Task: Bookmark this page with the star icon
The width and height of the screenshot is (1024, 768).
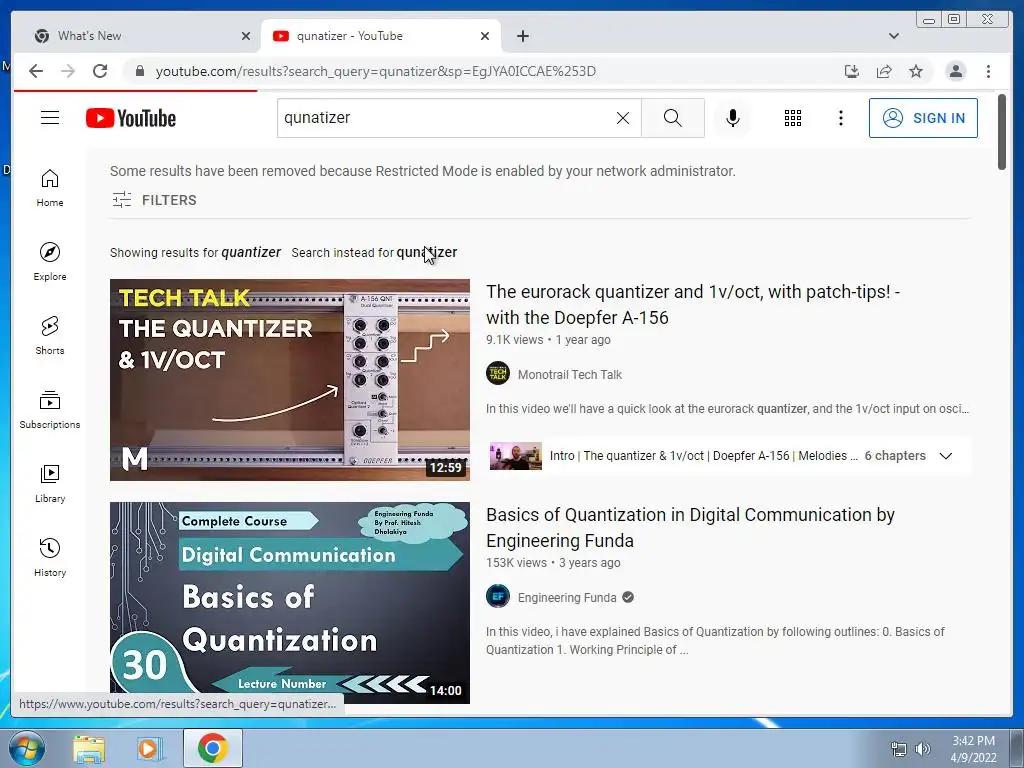Action: 916,71
